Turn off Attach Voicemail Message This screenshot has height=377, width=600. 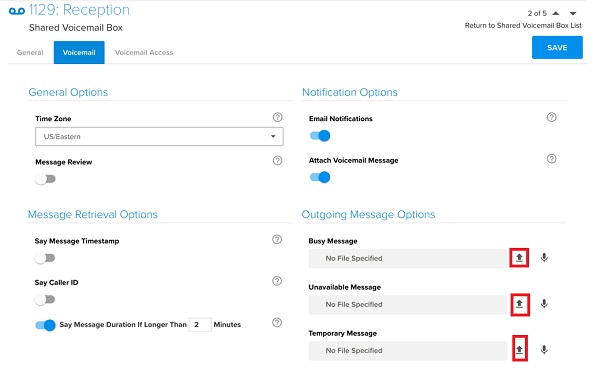(x=320, y=177)
